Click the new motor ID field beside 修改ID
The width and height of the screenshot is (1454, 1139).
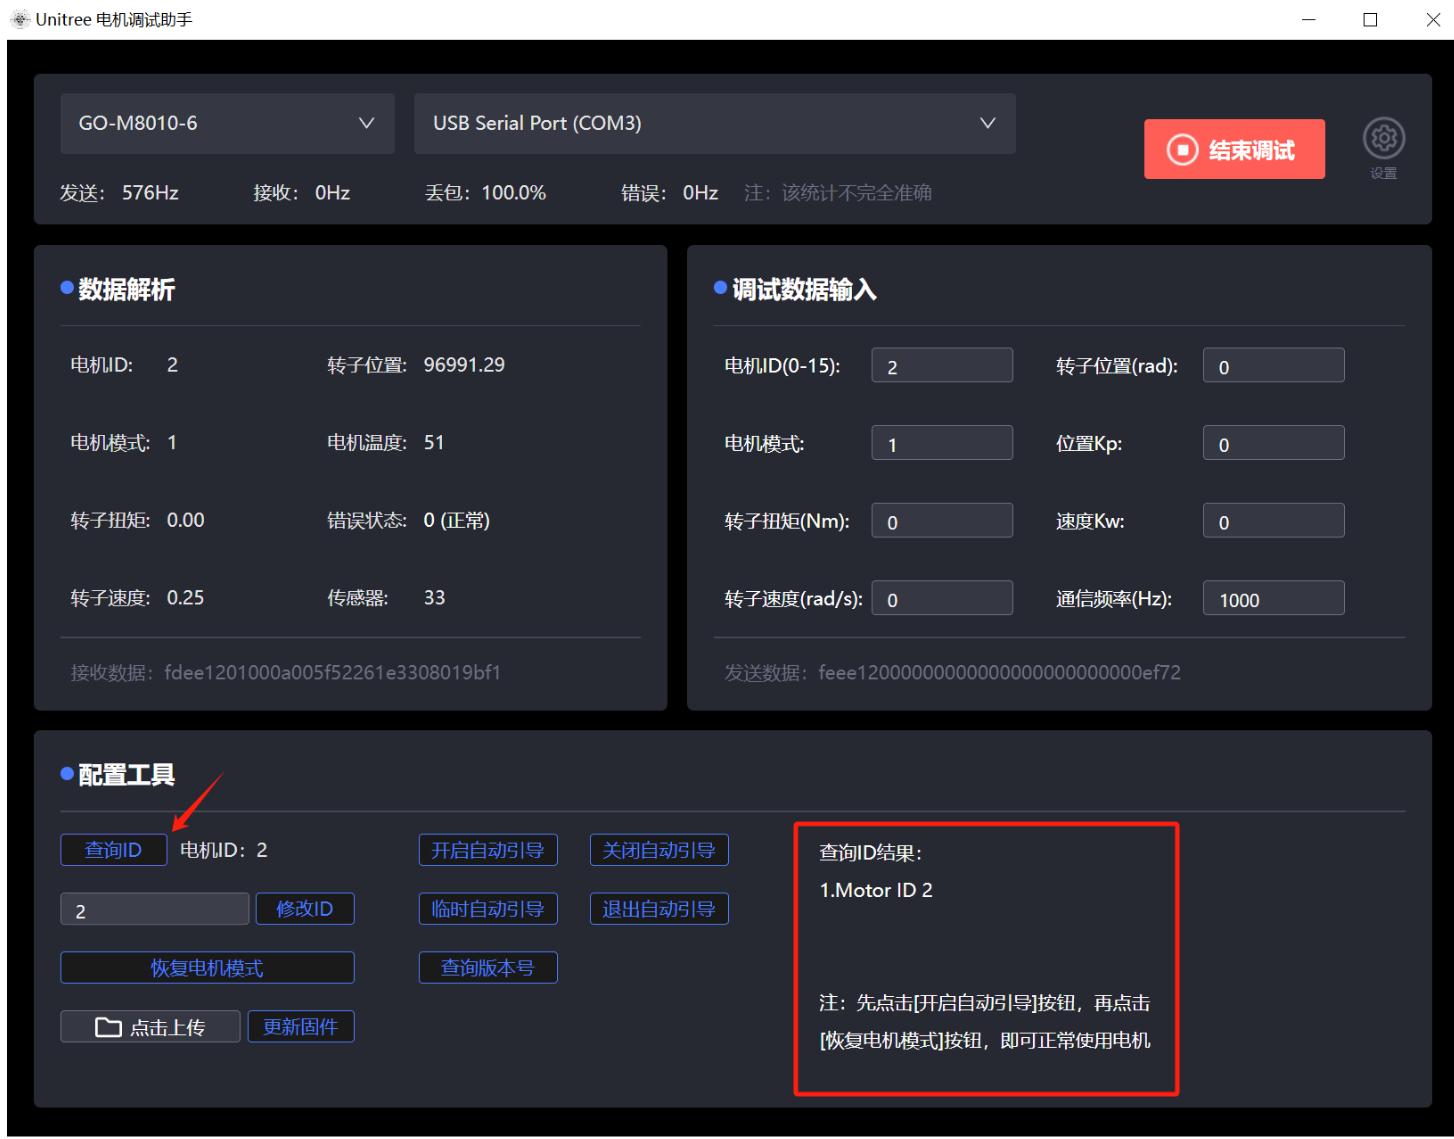click(154, 910)
